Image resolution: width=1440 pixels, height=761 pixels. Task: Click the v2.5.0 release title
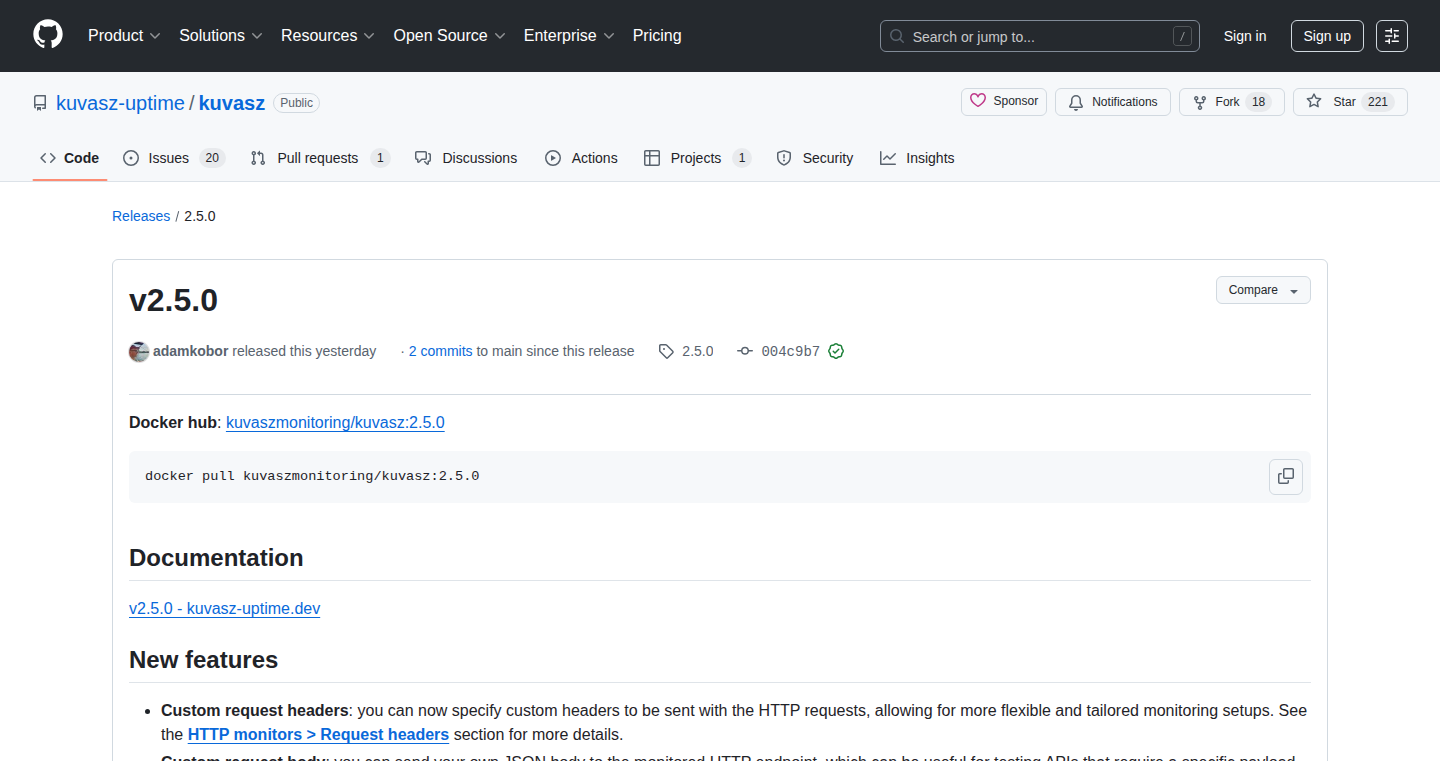click(x=174, y=300)
